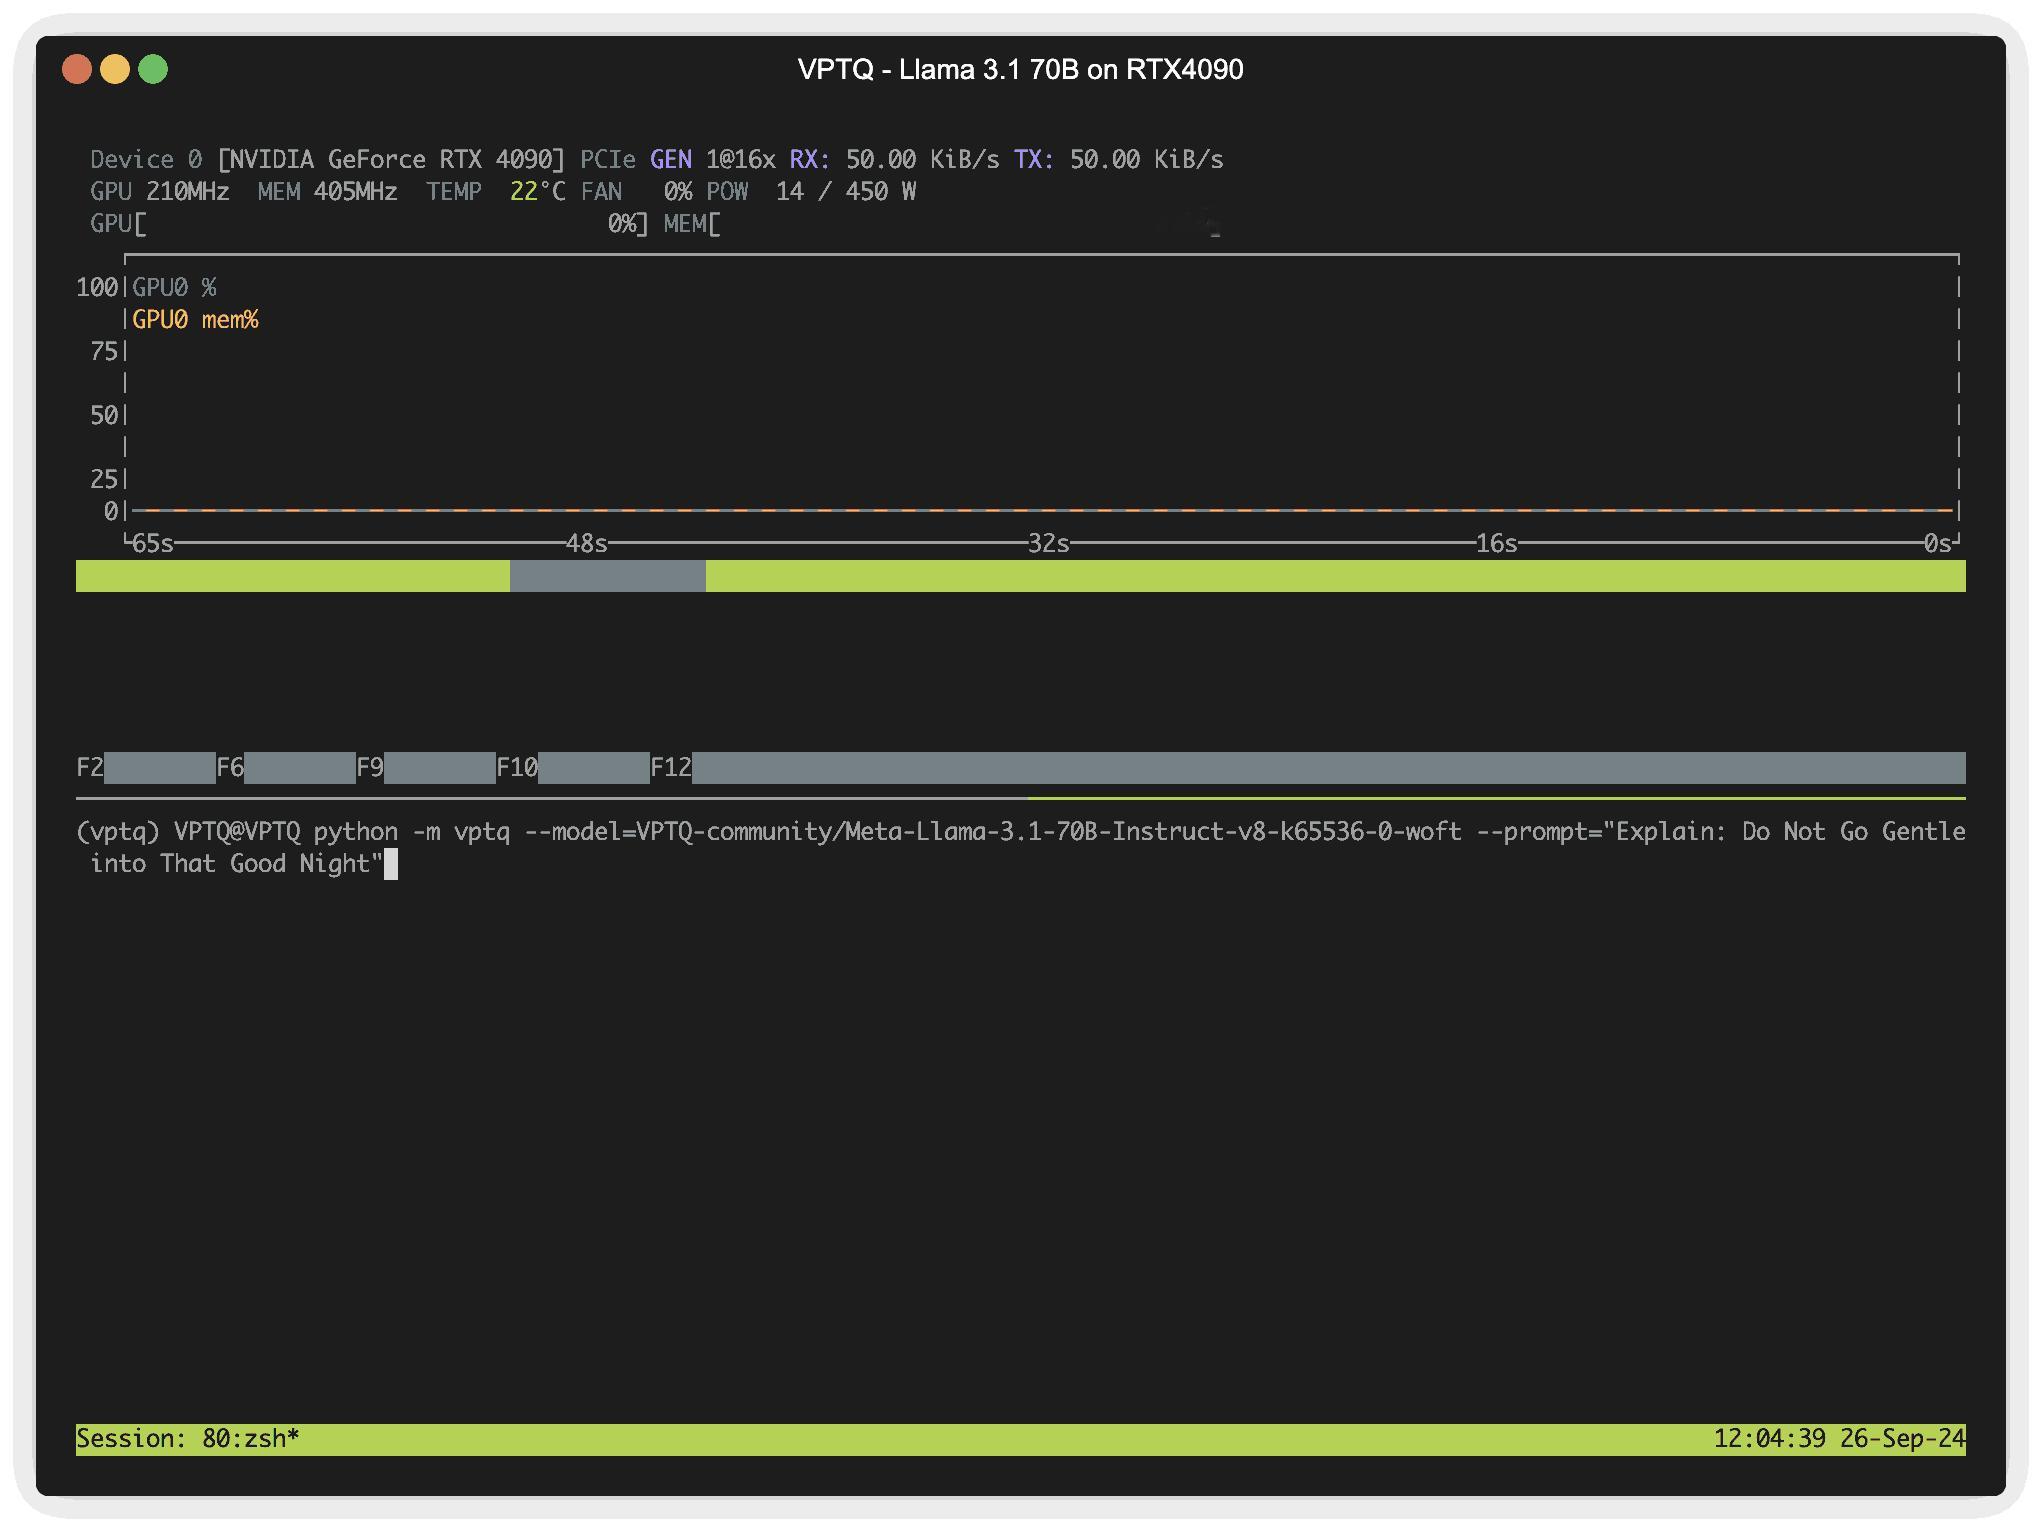Click the '16s' time axis marker
Viewport: 2042px width, 1532px height.
click(x=1497, y=544)
